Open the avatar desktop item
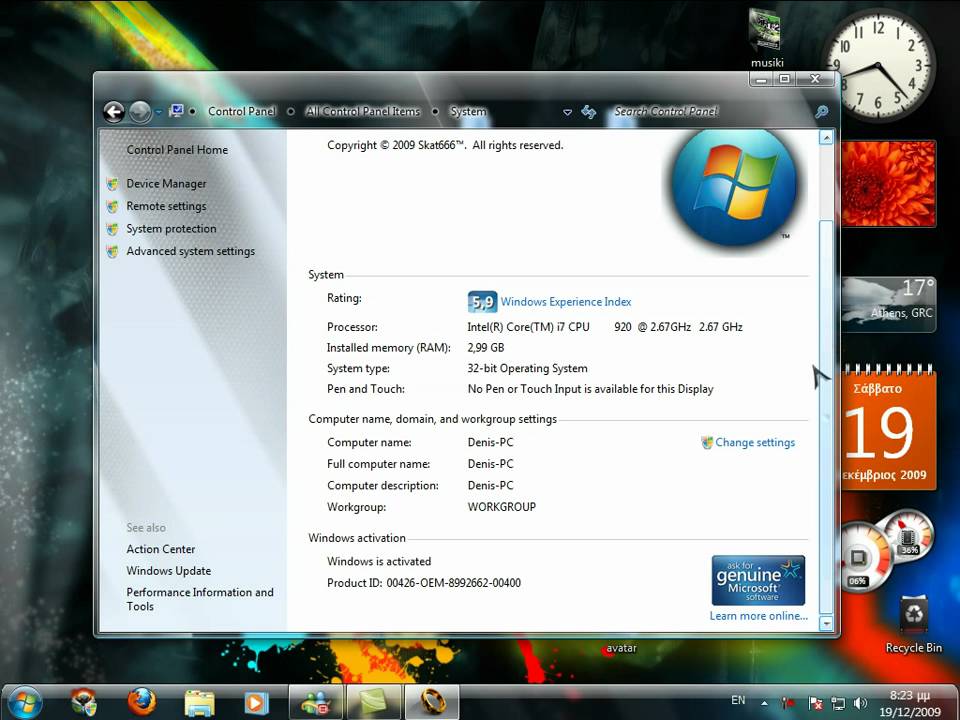Image resolution: width=960 pixels, height=720 pixels. 621,648
